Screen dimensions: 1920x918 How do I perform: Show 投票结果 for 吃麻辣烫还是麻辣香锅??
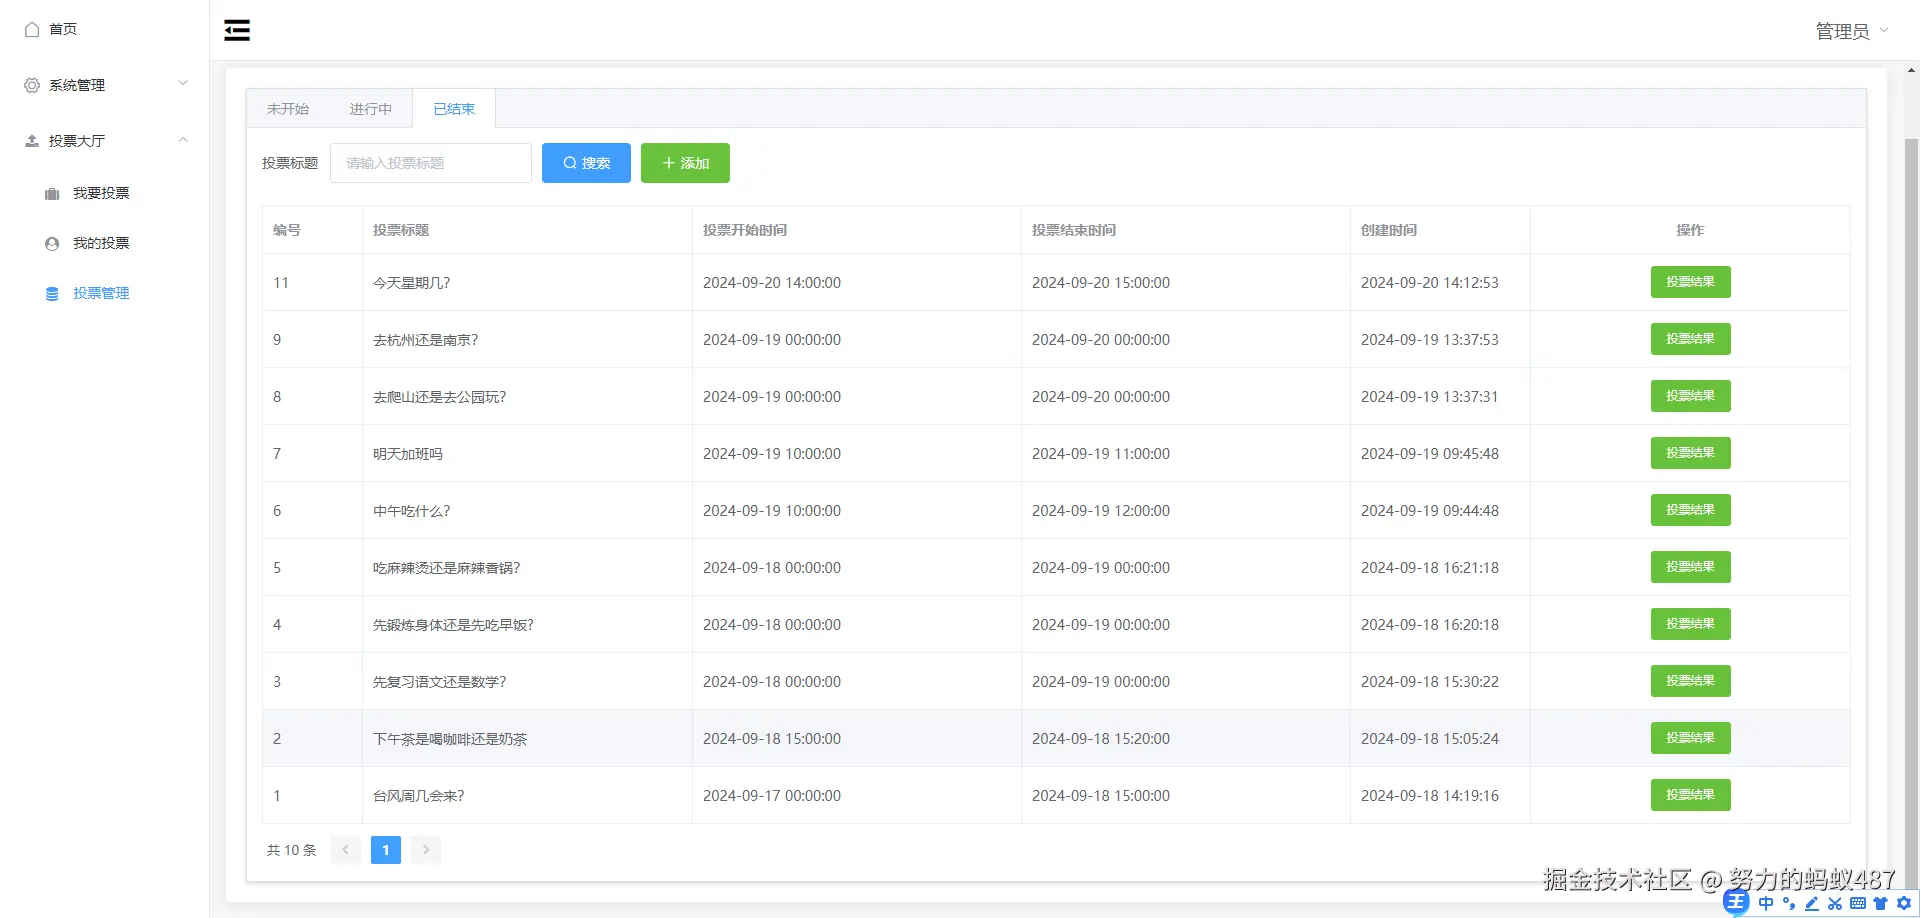pos(1690,567)
